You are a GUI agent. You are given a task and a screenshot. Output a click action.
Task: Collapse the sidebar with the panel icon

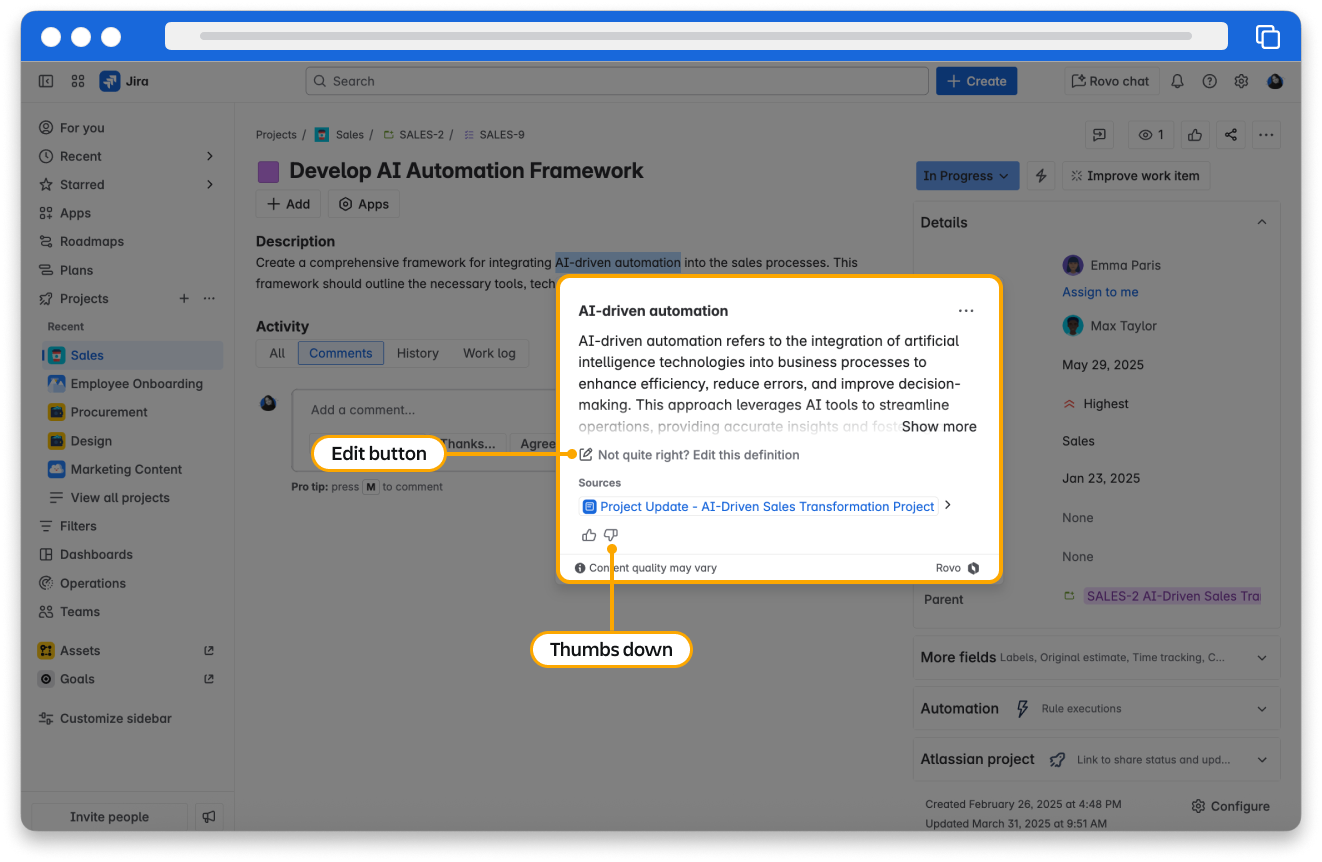46,81
